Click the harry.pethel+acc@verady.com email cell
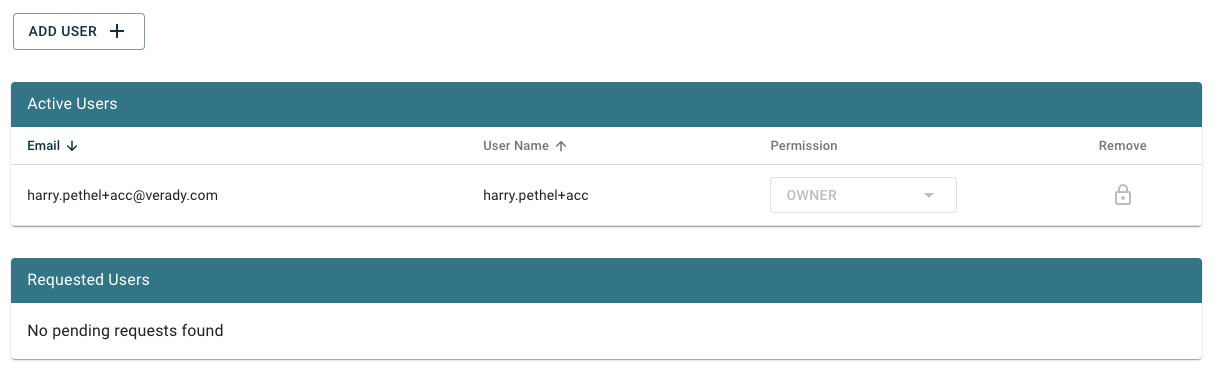This screenshot has width=1220, height=387. (x=123, y=195)
